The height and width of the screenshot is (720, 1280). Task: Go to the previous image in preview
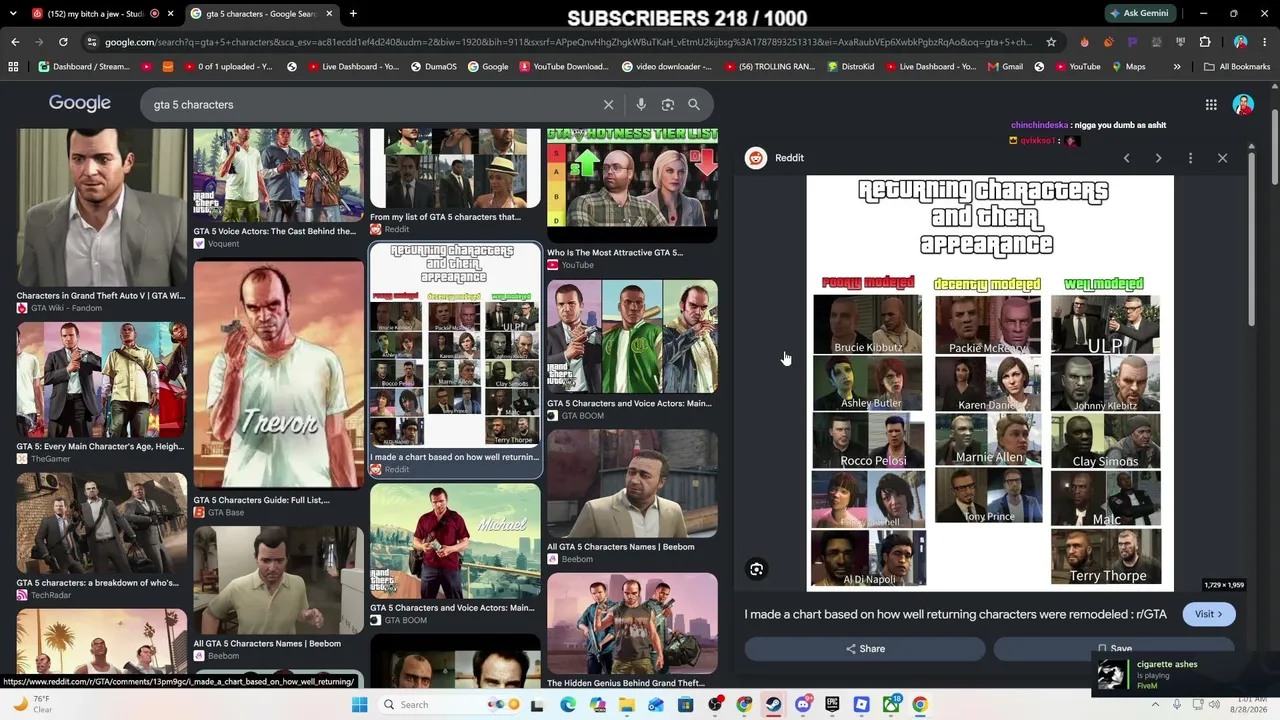1126,158
